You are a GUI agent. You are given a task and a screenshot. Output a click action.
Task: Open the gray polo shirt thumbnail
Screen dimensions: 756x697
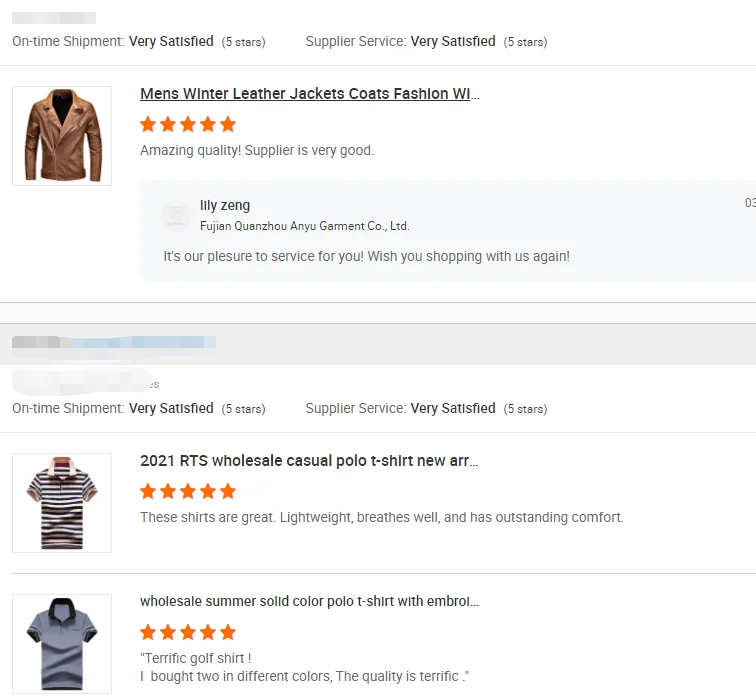click(x=62, y=643)
